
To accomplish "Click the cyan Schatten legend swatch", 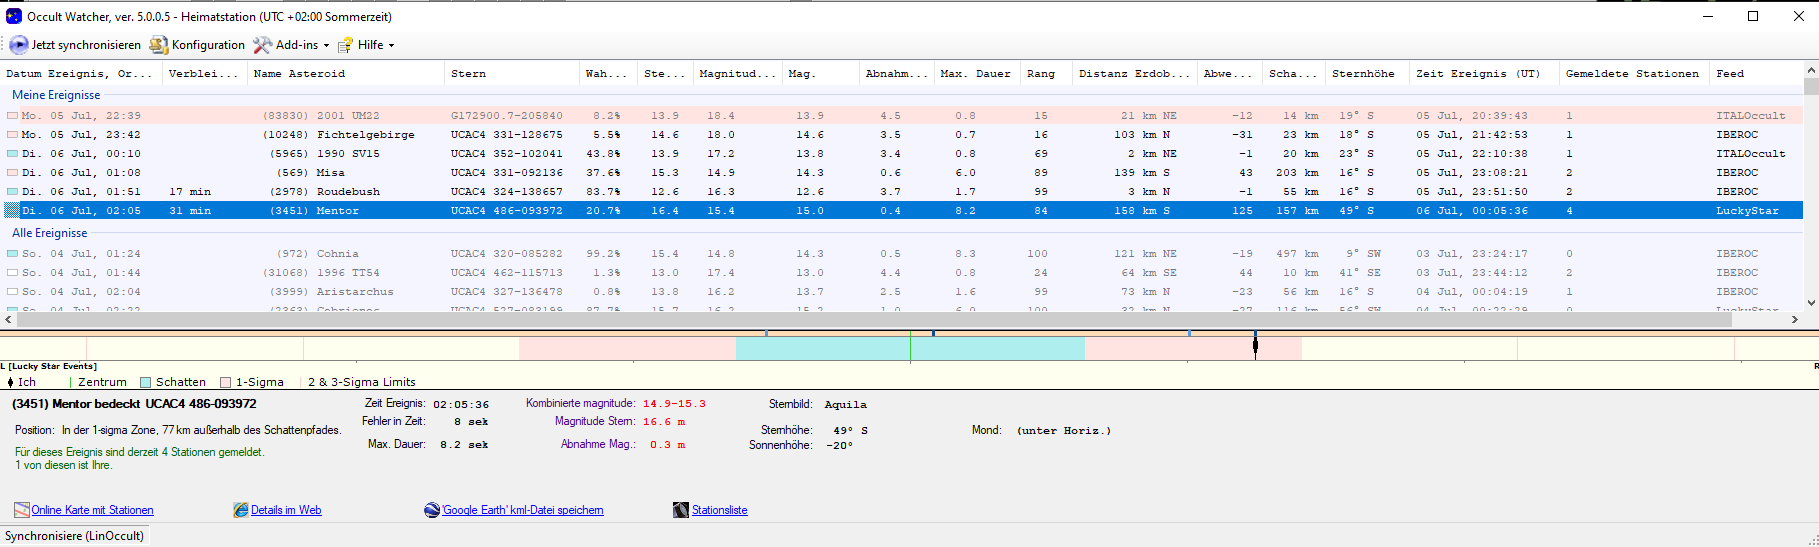I will pyautogui.click(x=146, y=382).
